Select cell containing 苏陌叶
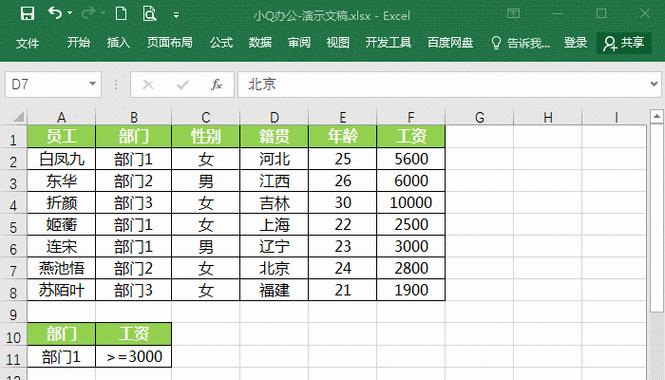The height and width of the screenshot is (380, 665). click(61, 290)
